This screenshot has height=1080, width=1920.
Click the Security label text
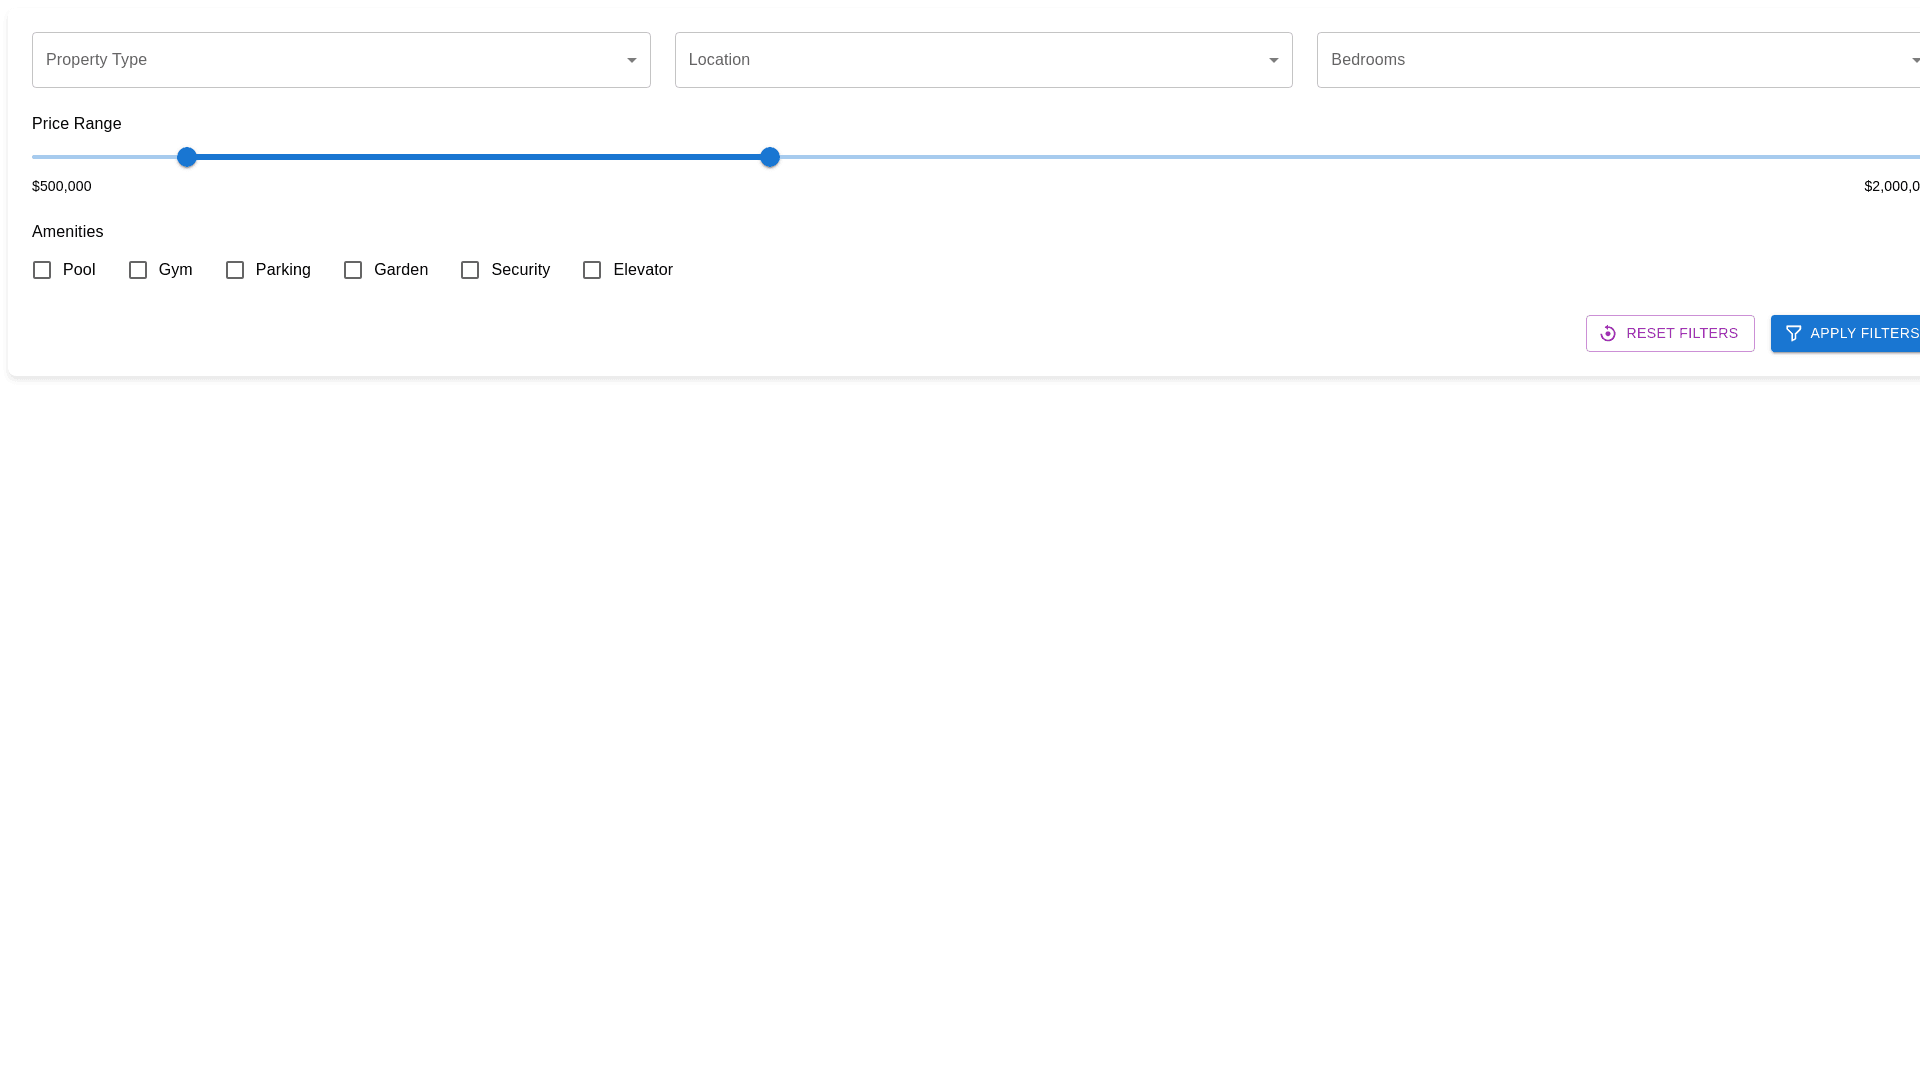click(x=520, y=270)
